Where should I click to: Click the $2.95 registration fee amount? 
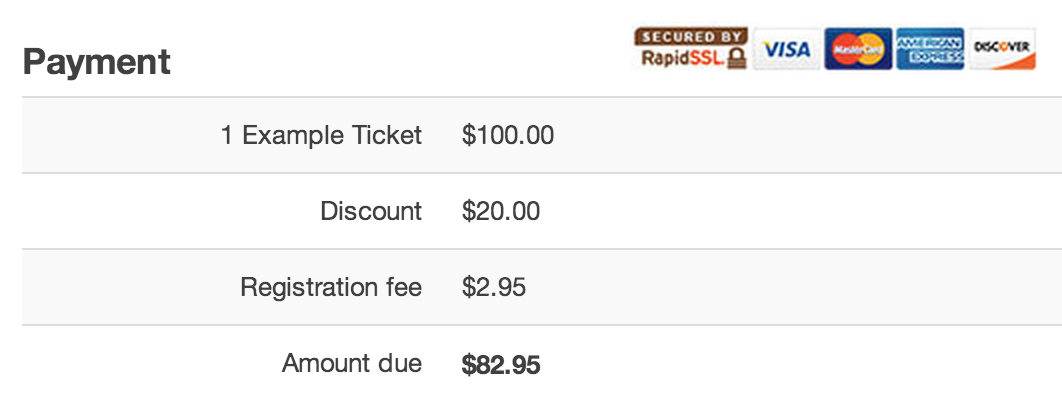pos(494,287)
